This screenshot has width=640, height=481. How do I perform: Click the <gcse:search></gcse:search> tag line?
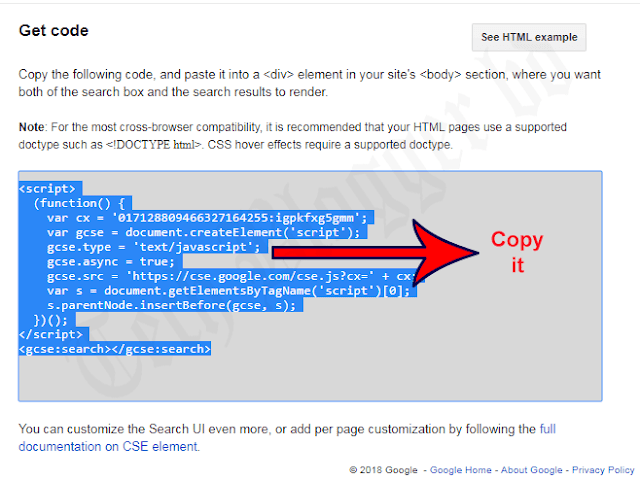point(115,349)
